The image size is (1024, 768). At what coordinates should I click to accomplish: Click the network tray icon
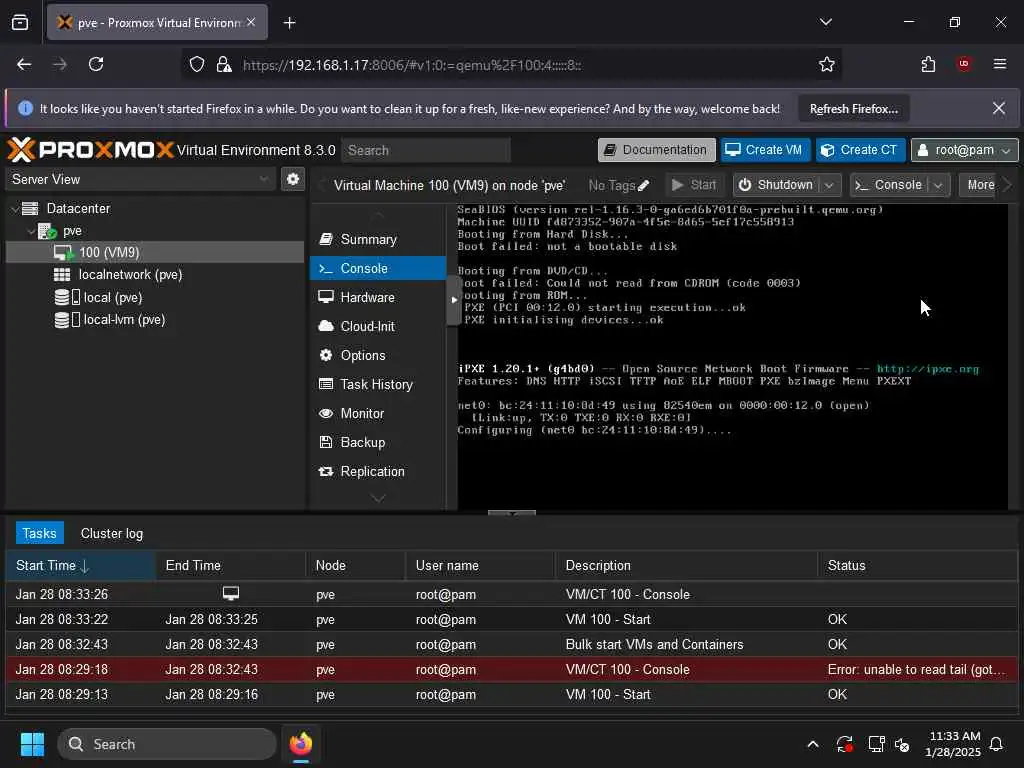[x=876, y=744]
